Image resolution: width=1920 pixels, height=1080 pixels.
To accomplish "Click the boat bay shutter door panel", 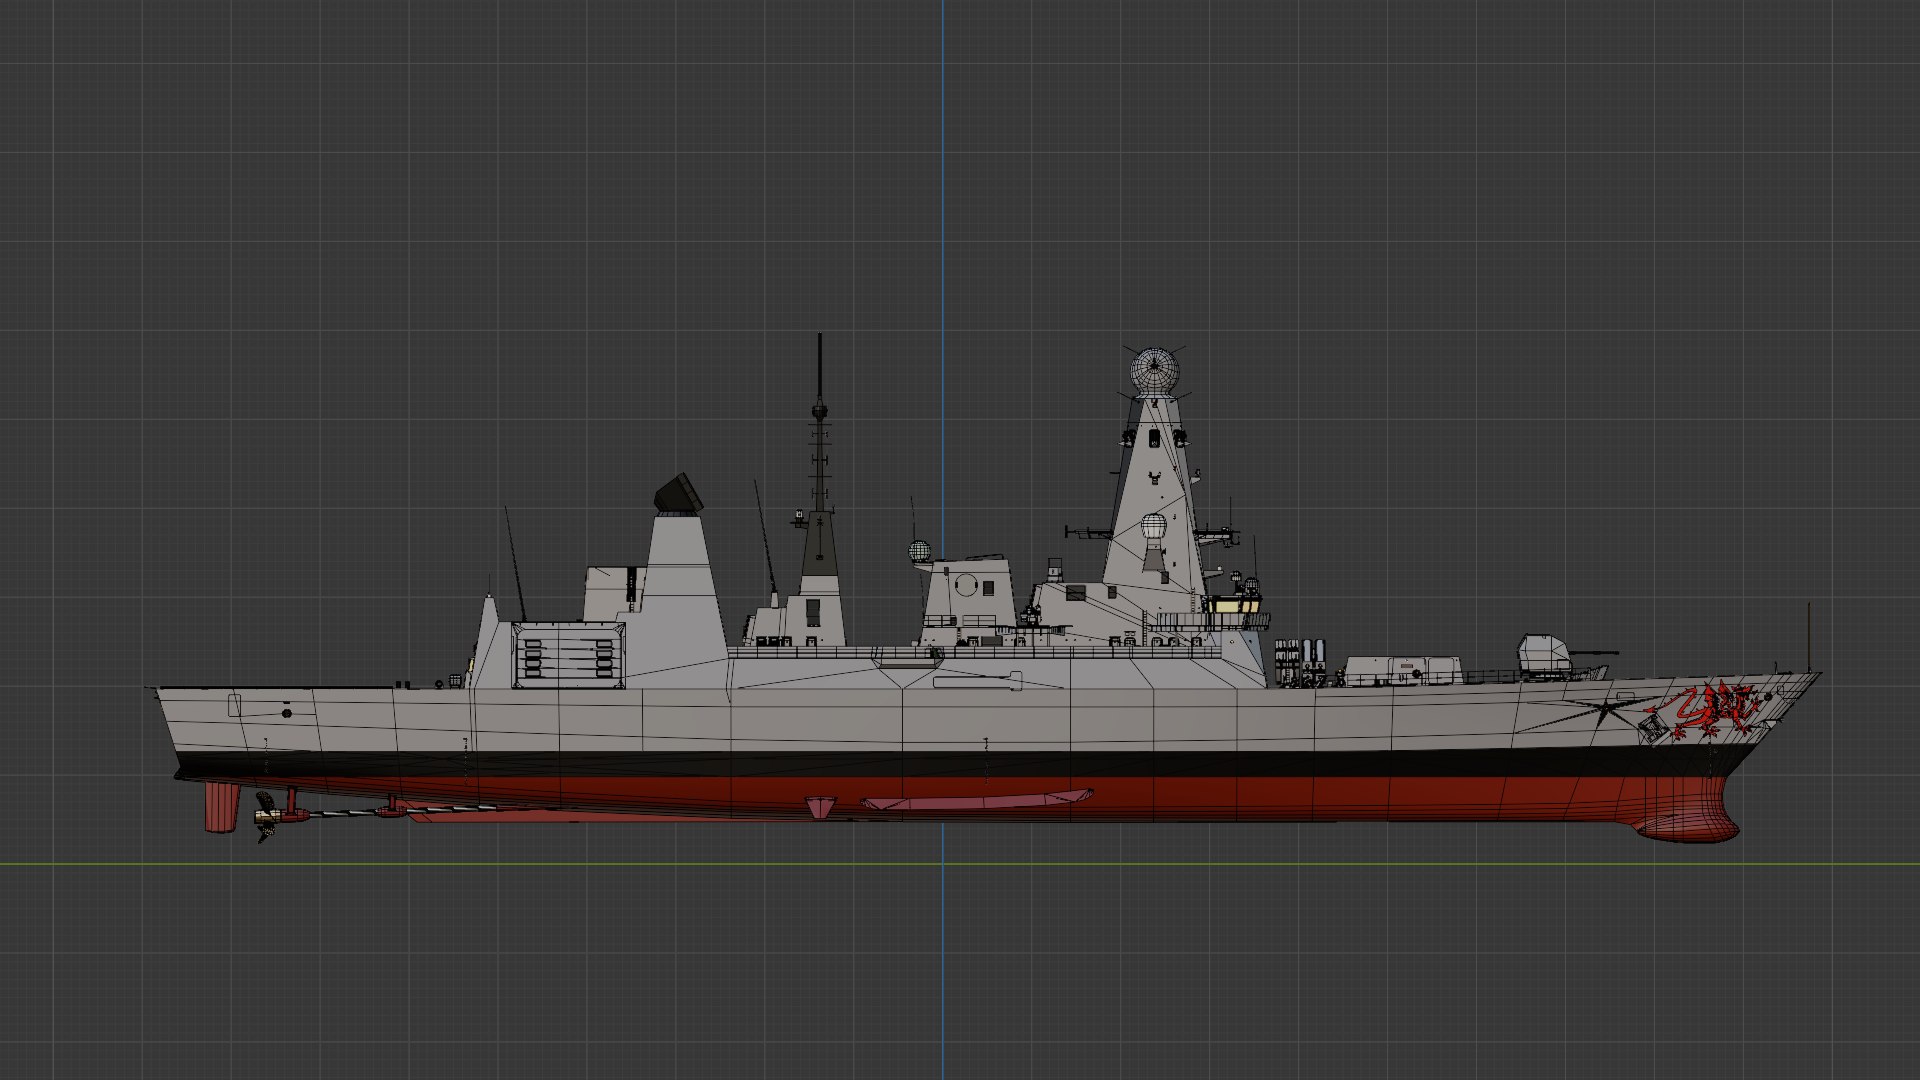I will [568, 655].
